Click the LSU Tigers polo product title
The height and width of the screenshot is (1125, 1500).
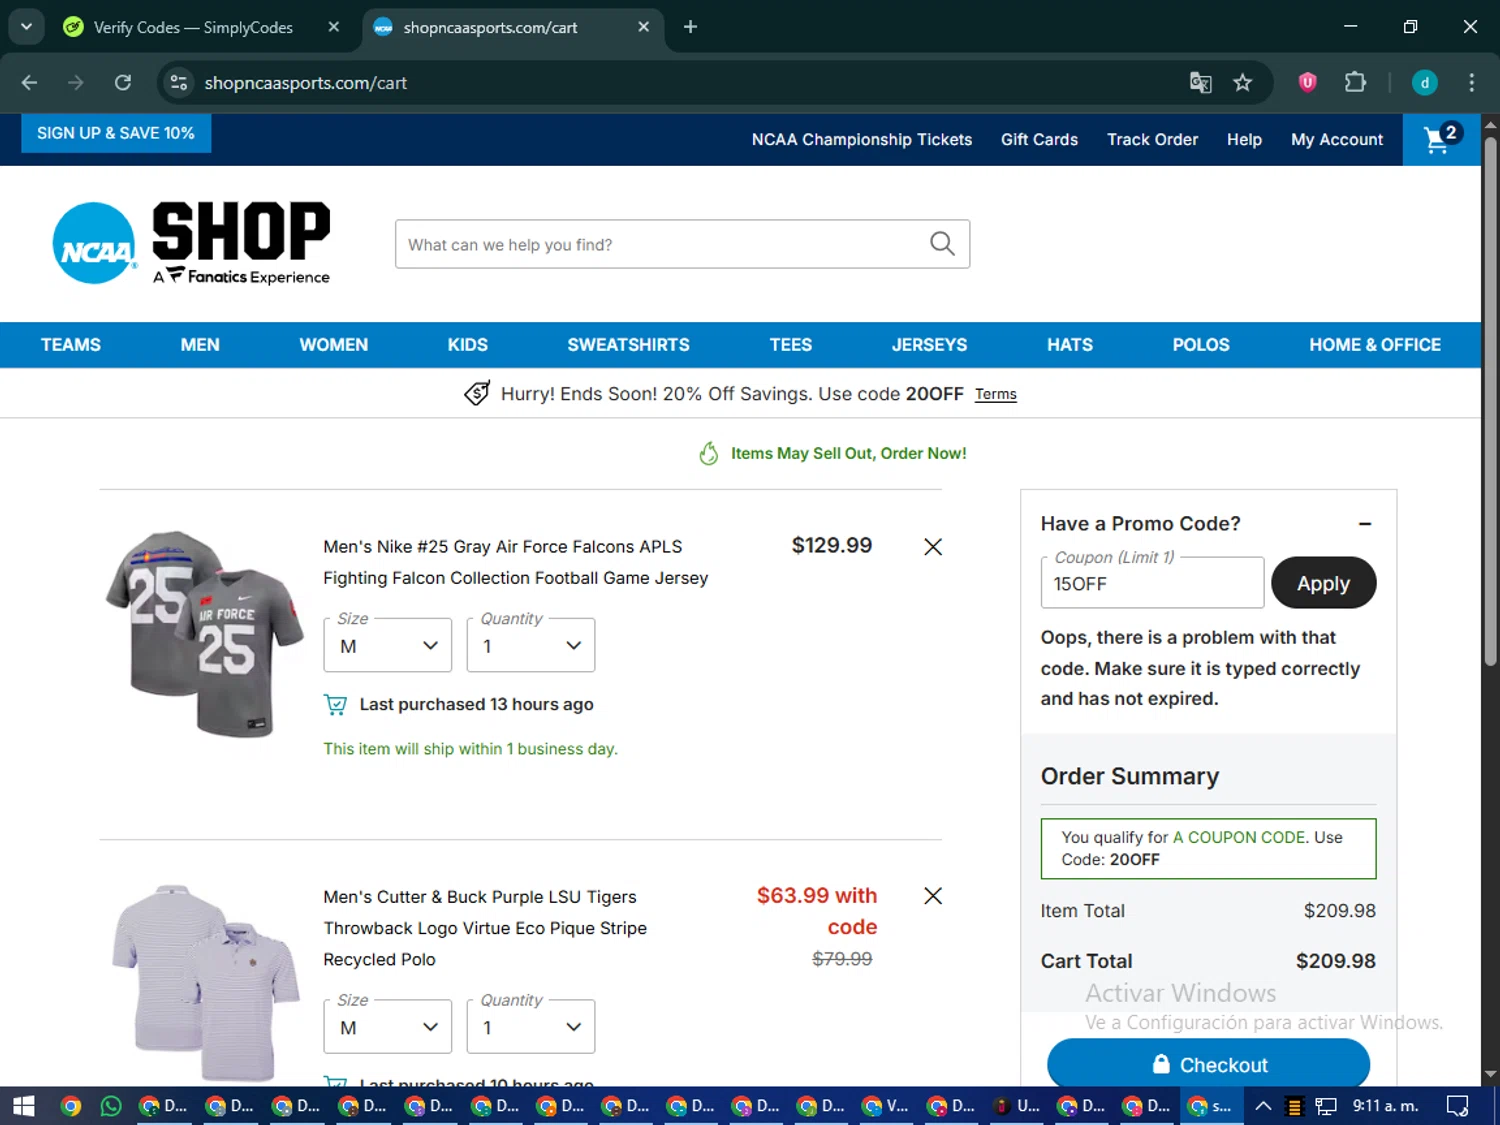coord(485,928)
